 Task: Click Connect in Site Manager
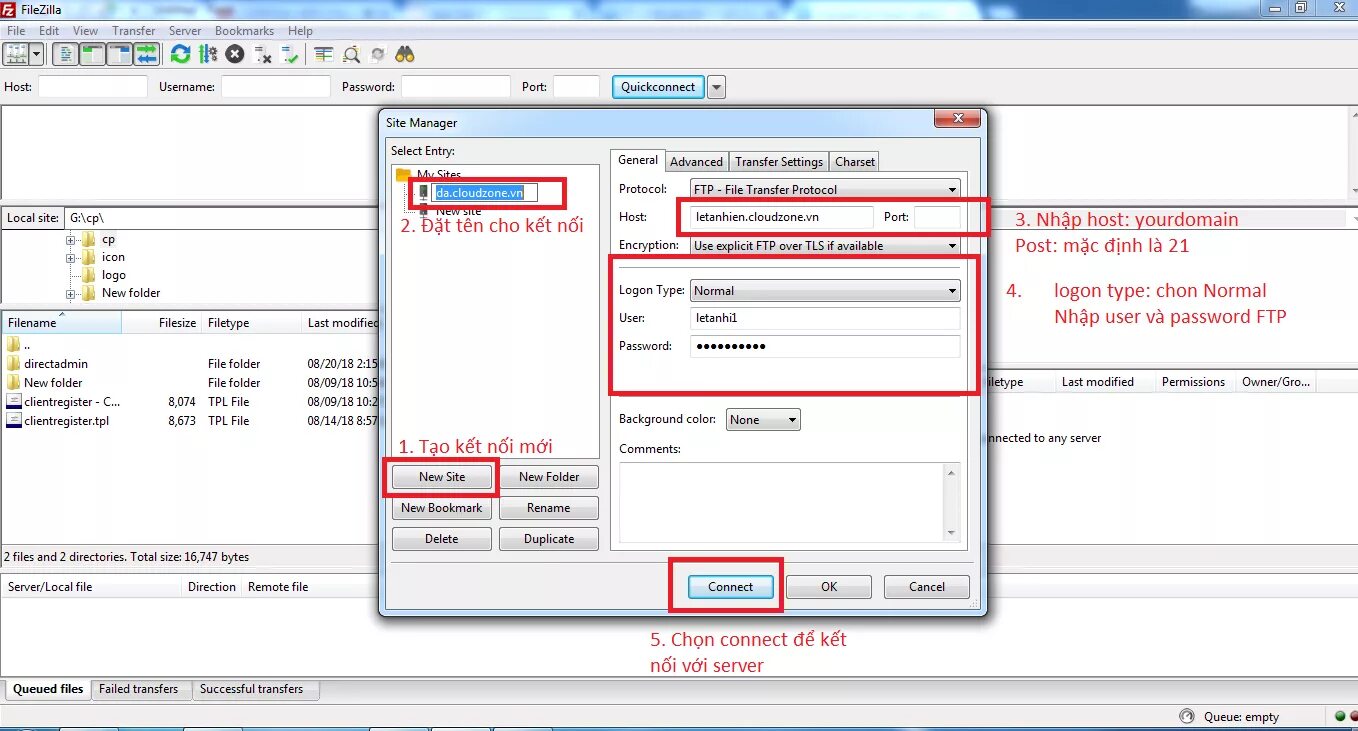pos(731,587)
